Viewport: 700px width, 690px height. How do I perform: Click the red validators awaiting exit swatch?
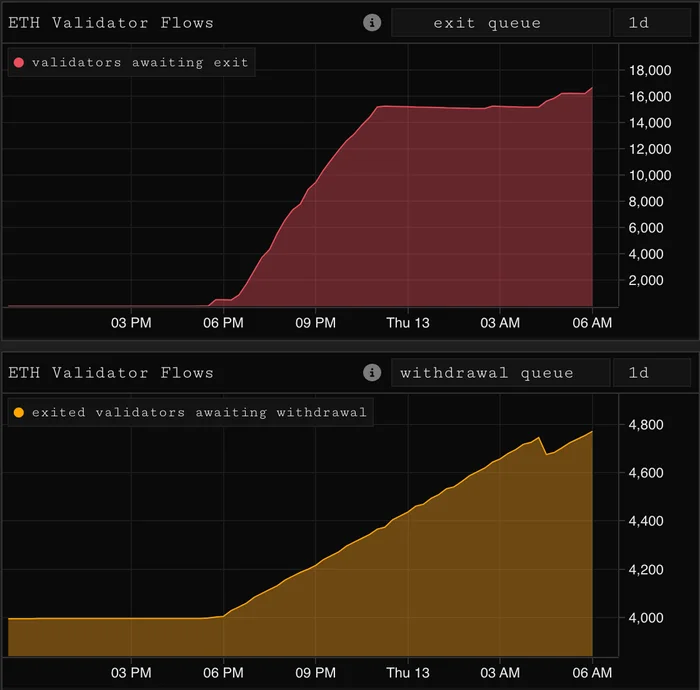coord(19,62)
